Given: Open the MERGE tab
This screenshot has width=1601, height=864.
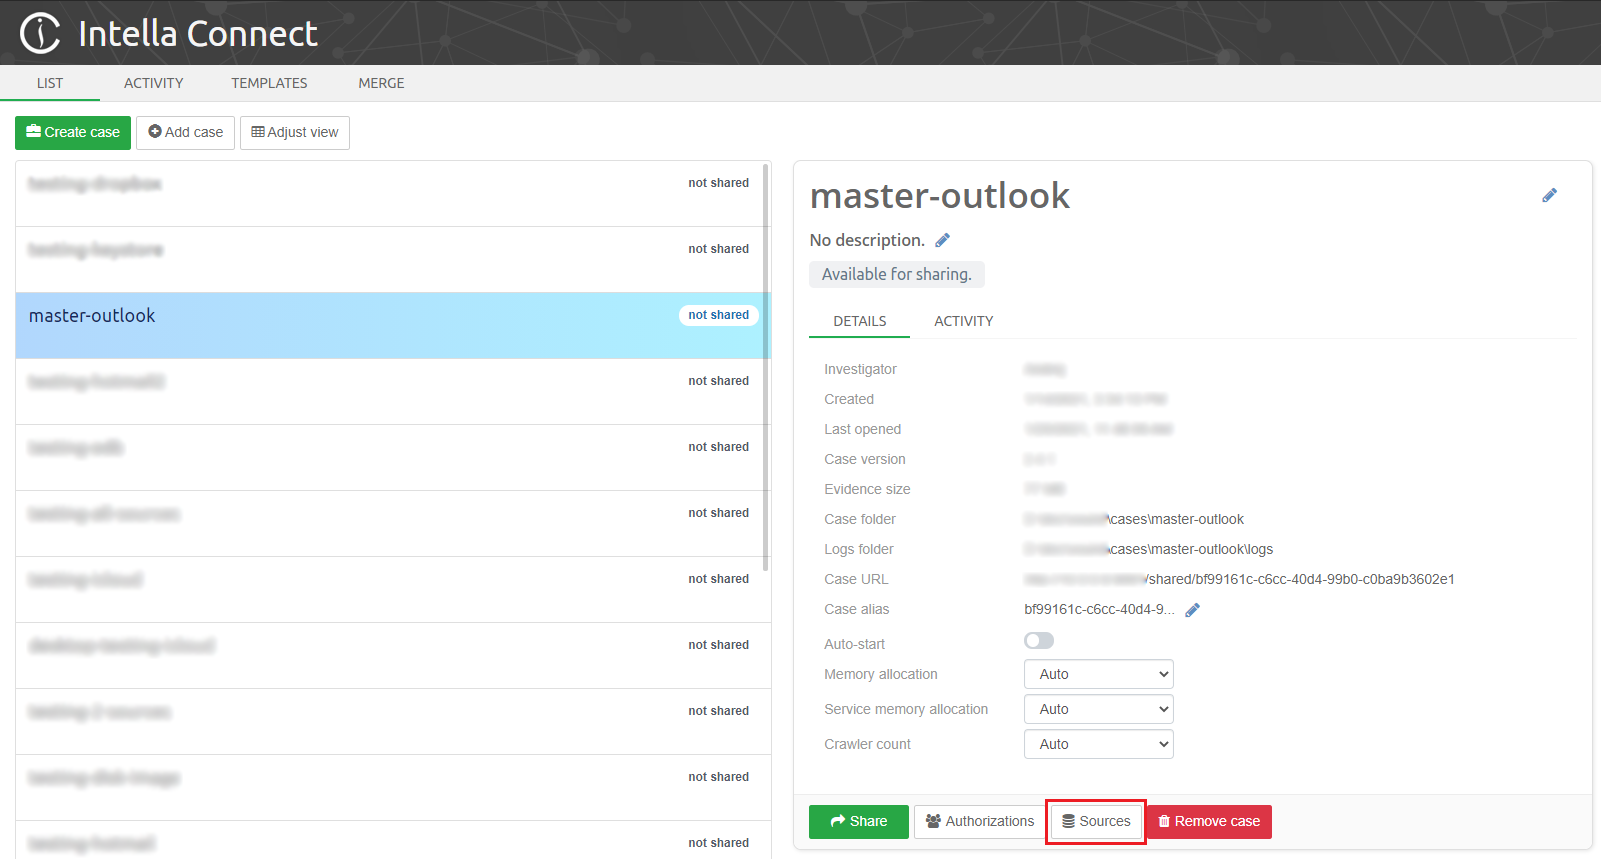Looking at the screenshot, I should coord(381,83).
